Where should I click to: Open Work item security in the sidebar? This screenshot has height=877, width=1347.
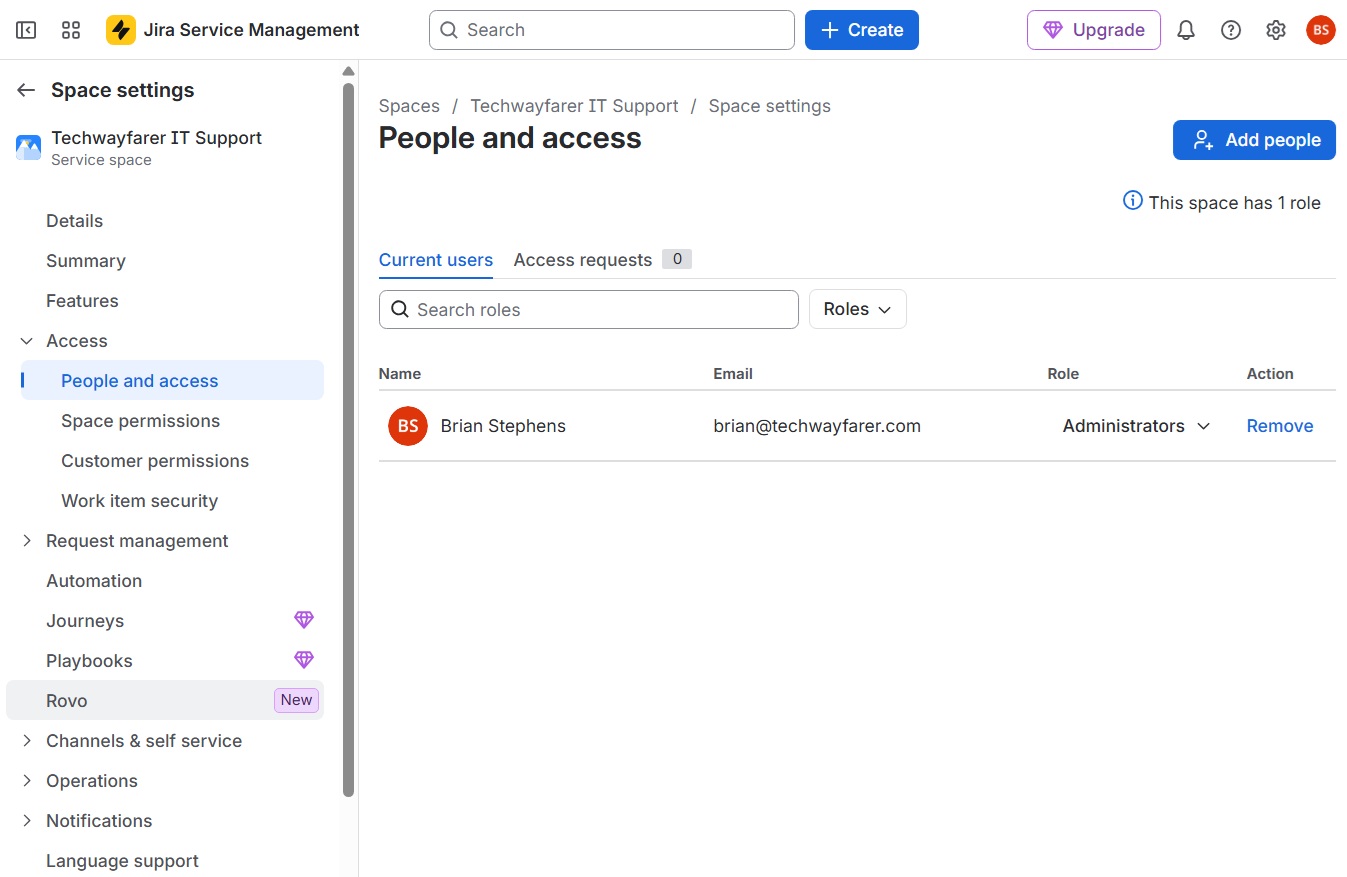coord(139,501)
